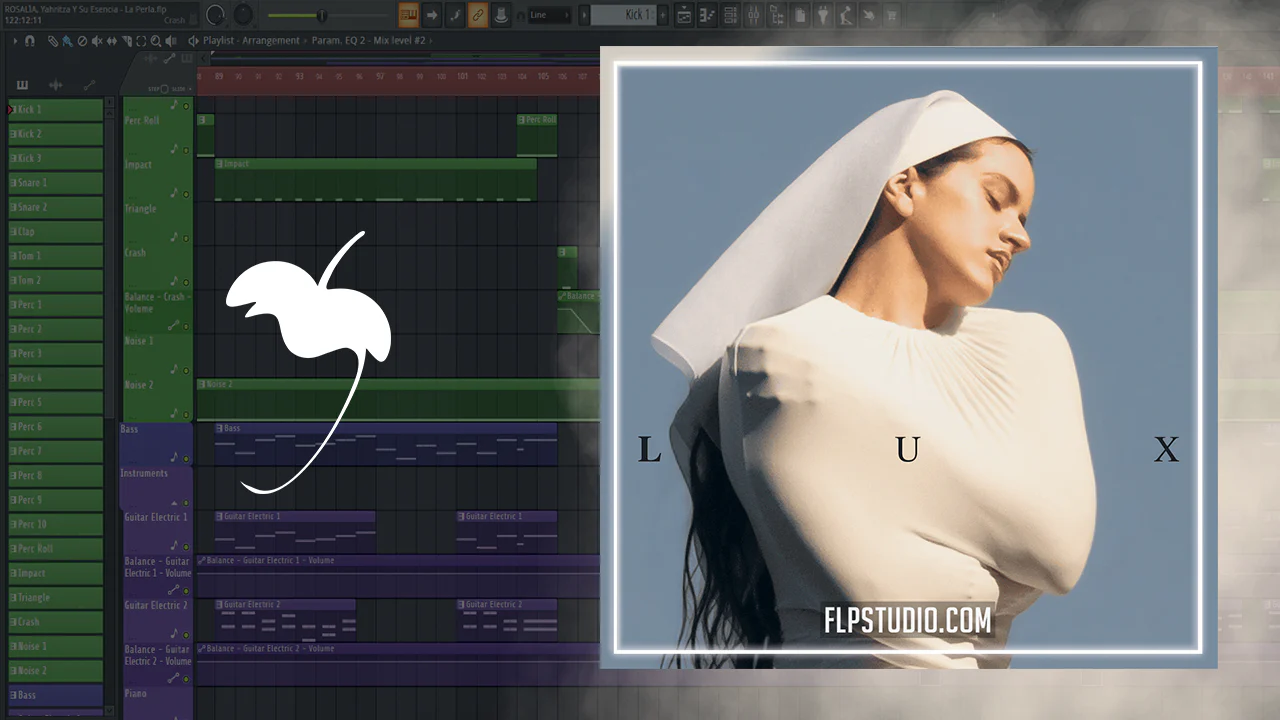Select Kick 2 in the pattern picker list
This screenshot has width=1280, height=720.
[x=55, y=133]
